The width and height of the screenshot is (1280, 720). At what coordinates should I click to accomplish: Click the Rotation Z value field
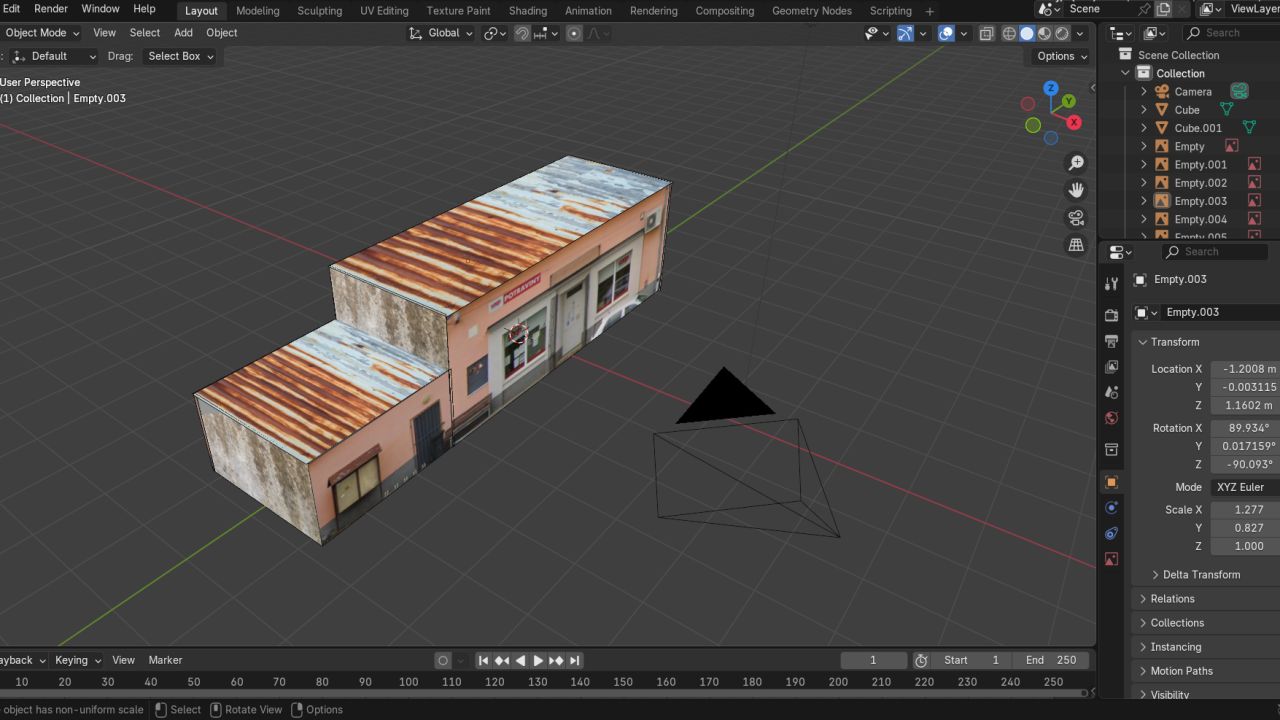coord(1245,465)
